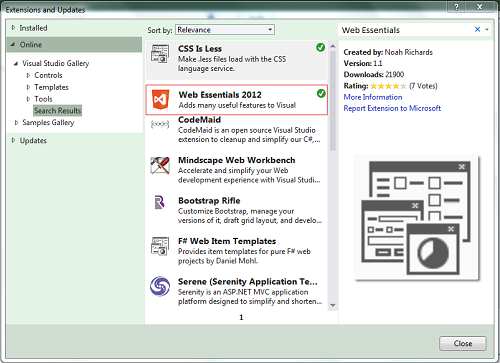Select the CSS Is Less title
This screenshot has height=363, width=500.
pos(200,49)
